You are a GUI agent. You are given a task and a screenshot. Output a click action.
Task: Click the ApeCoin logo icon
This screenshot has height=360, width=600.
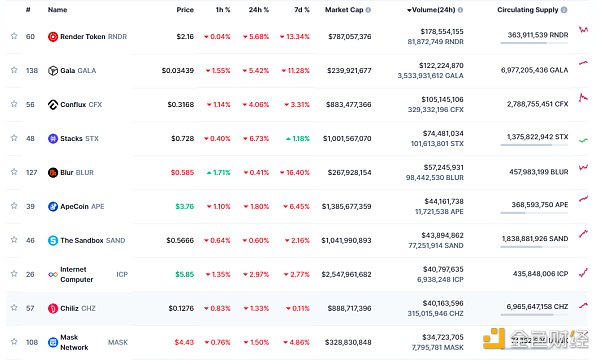pyautogui.click(x=53, y=207)
